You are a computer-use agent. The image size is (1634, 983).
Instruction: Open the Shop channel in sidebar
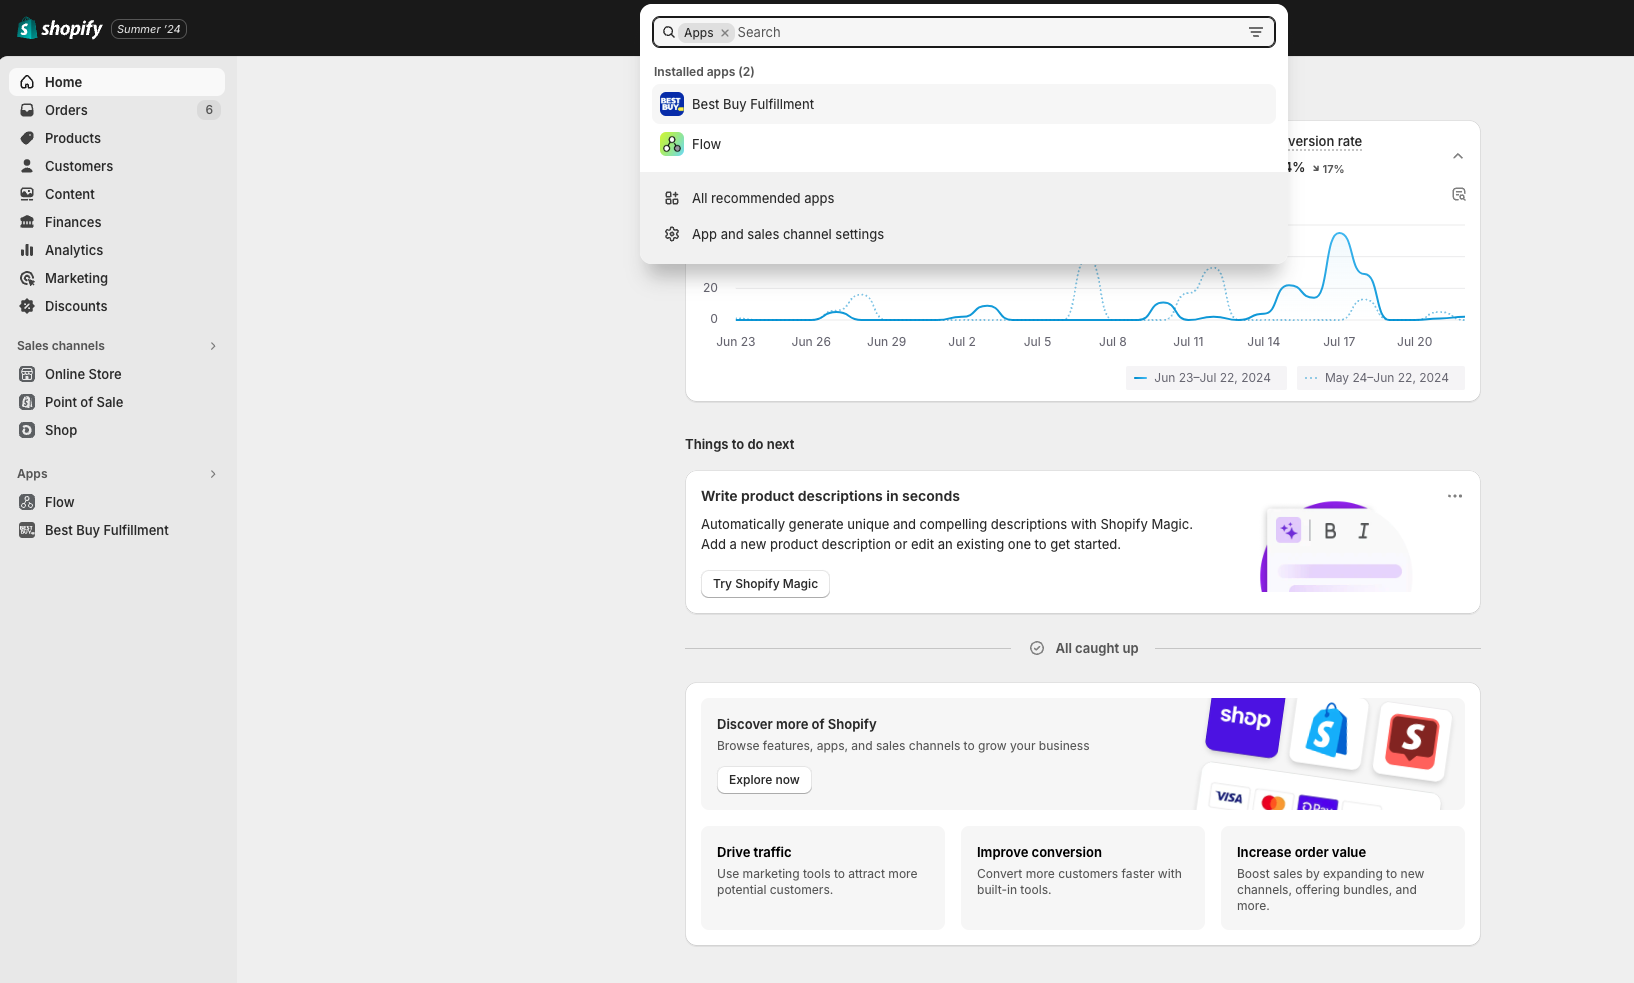click(117, 430)
